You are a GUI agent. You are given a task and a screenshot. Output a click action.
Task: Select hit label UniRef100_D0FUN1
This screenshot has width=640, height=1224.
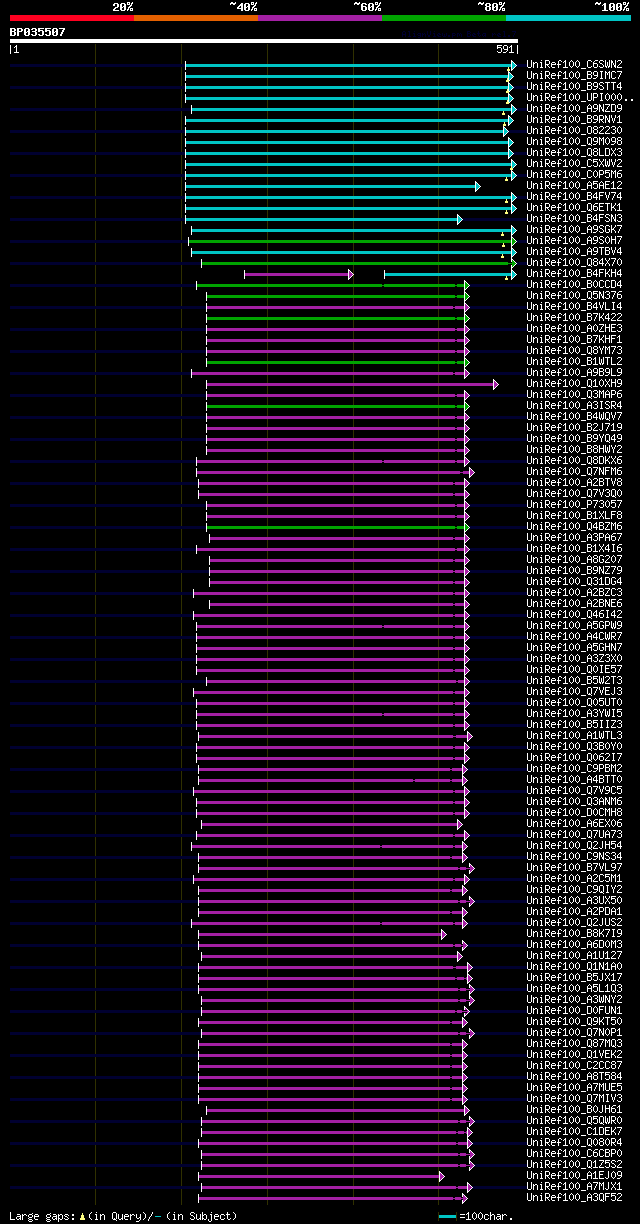pyautogui.click(x=574, y=1010)
